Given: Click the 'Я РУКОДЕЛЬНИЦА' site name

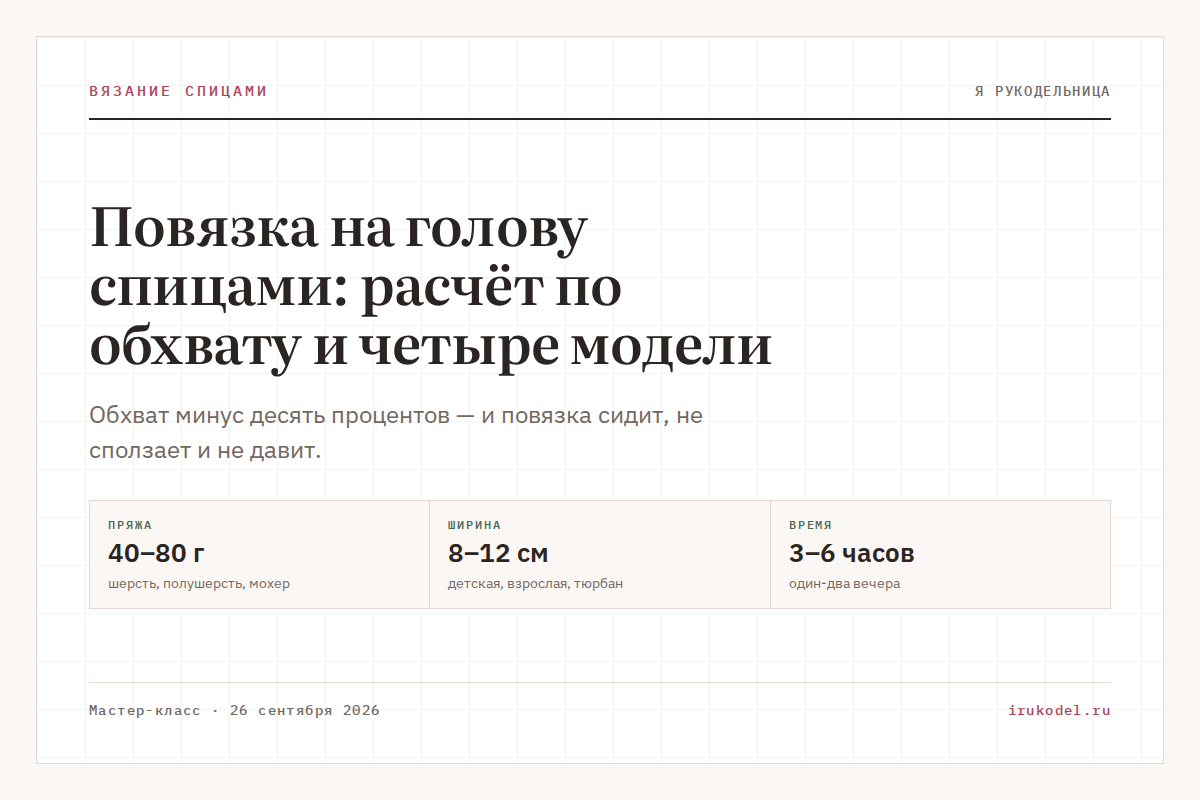Looking at the screenshot, I should pyautogui.click(x=1042, y=91).
